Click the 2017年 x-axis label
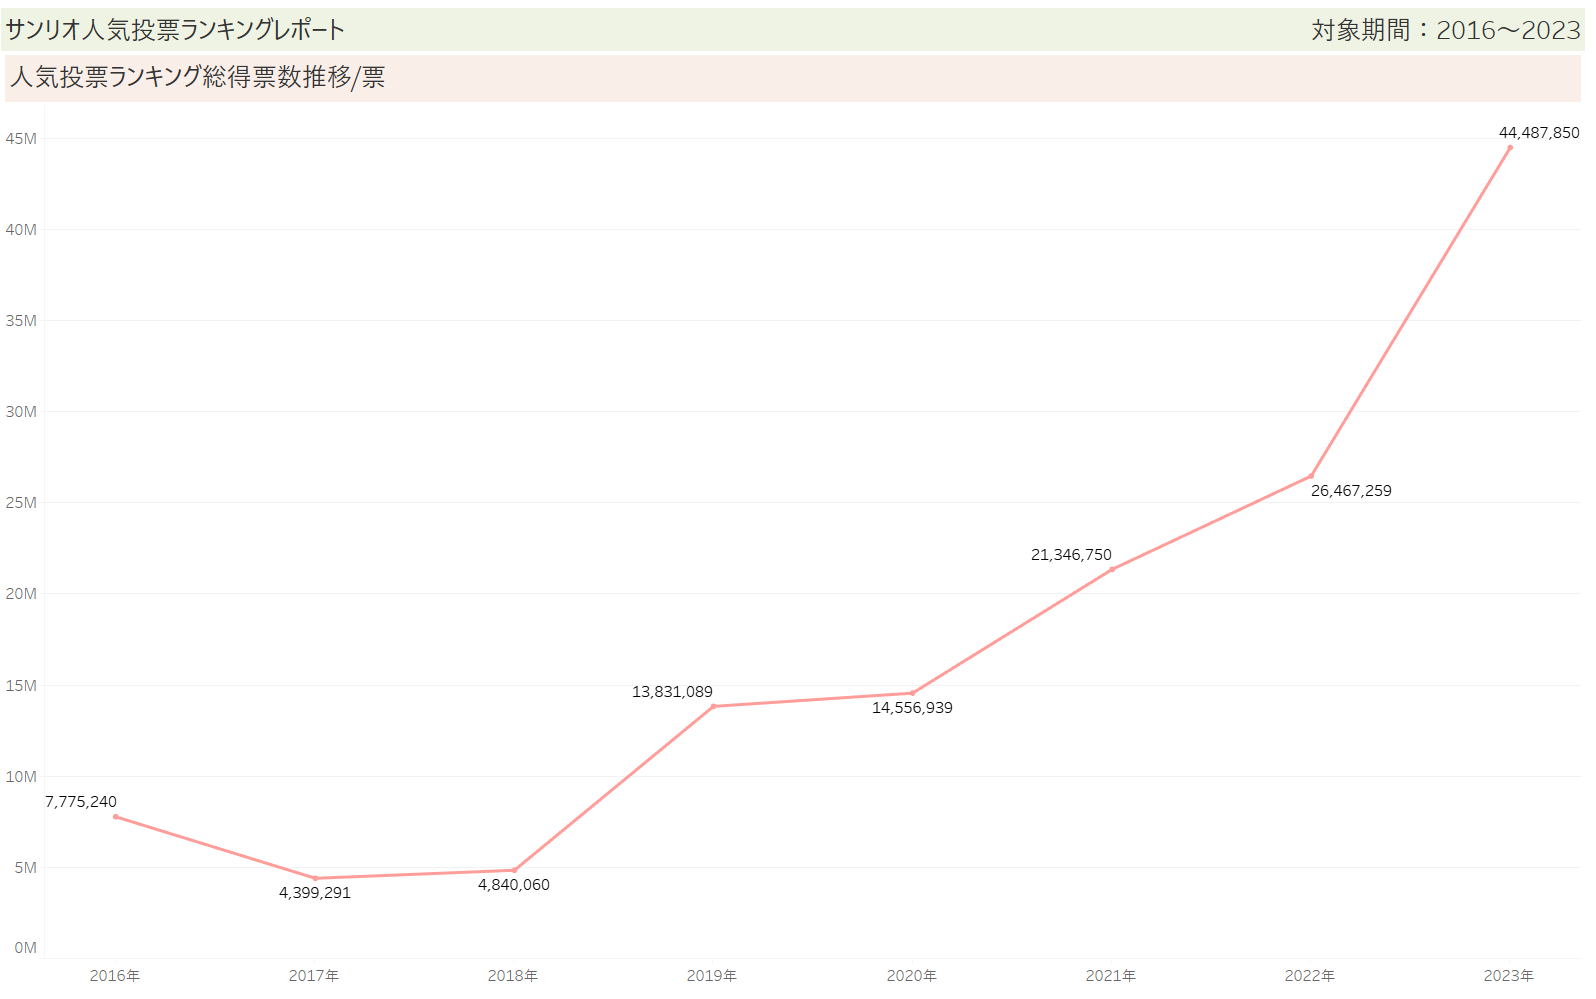Image resolution: width=1596 pixels, height=999 pixels. tap(314, 975)
